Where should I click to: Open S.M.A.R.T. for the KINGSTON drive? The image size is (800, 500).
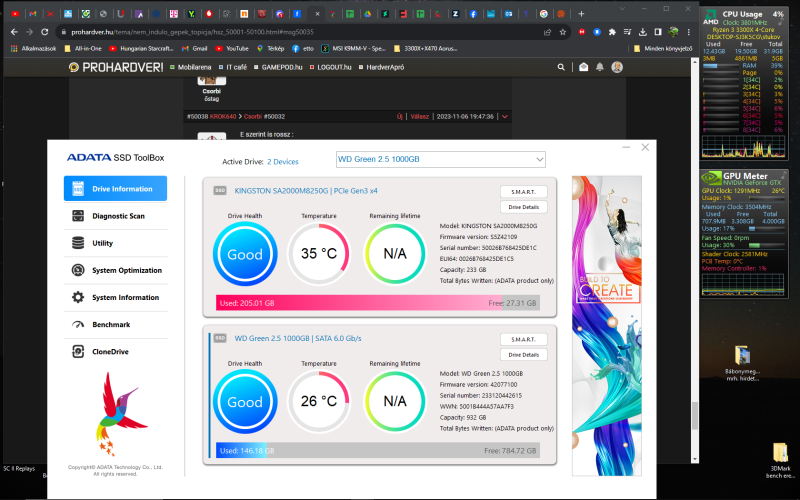(523, 191)
